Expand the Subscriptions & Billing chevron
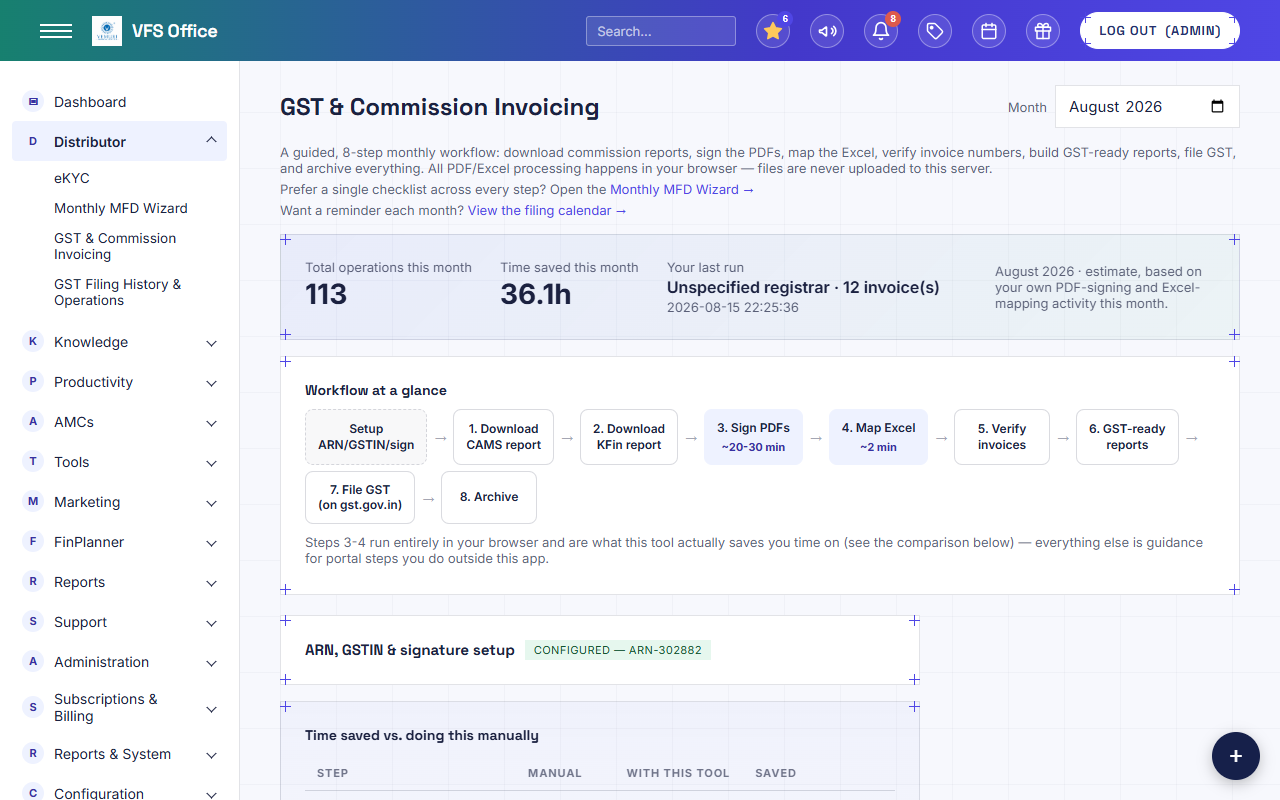The height and width of the screenshot is (800, 1280). (x=211, y=709)
